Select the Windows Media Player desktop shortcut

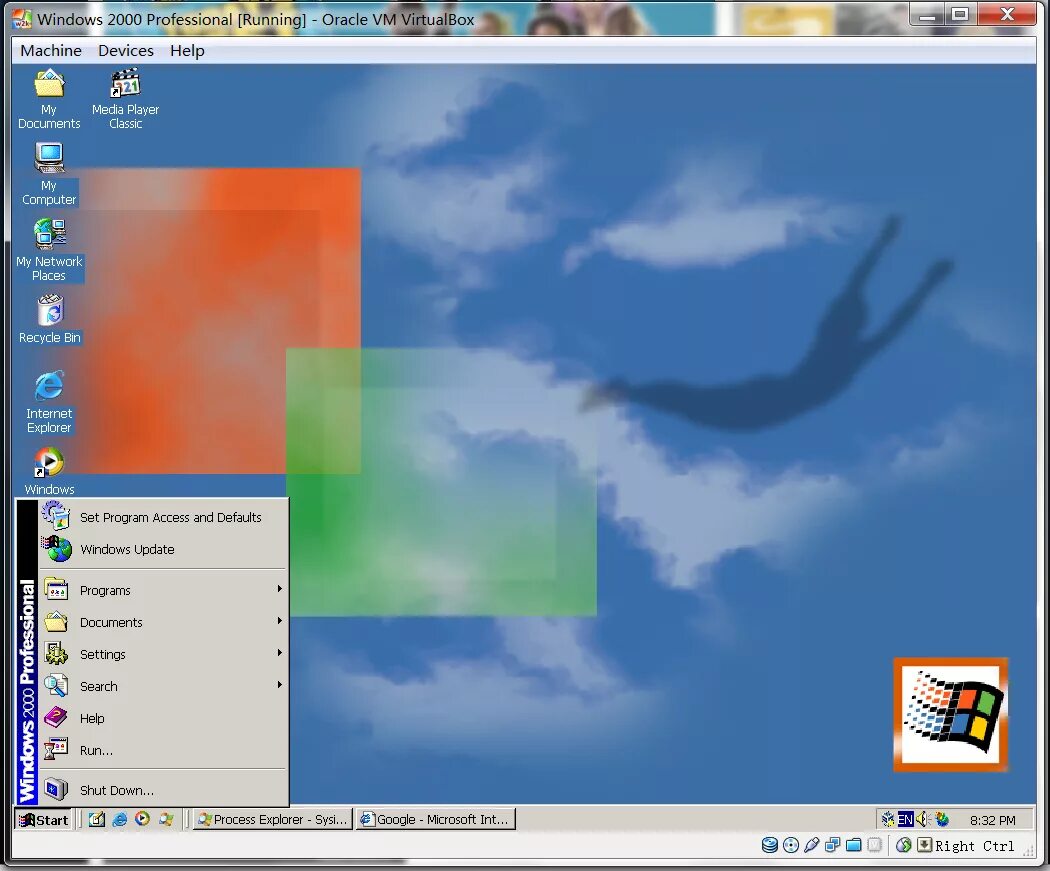pos(49,471)
